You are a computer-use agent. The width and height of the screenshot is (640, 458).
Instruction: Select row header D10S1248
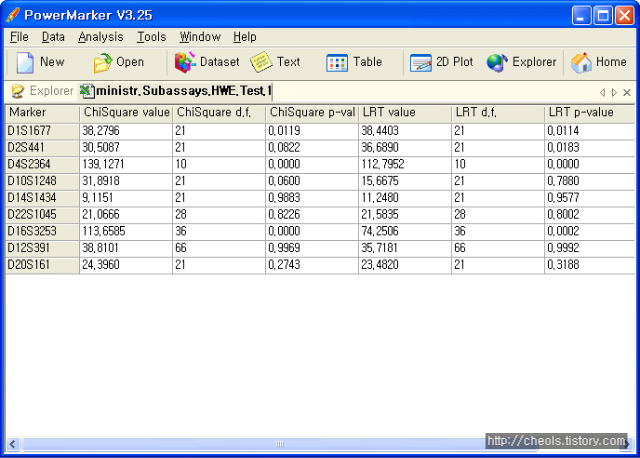[x=42, y=181]
